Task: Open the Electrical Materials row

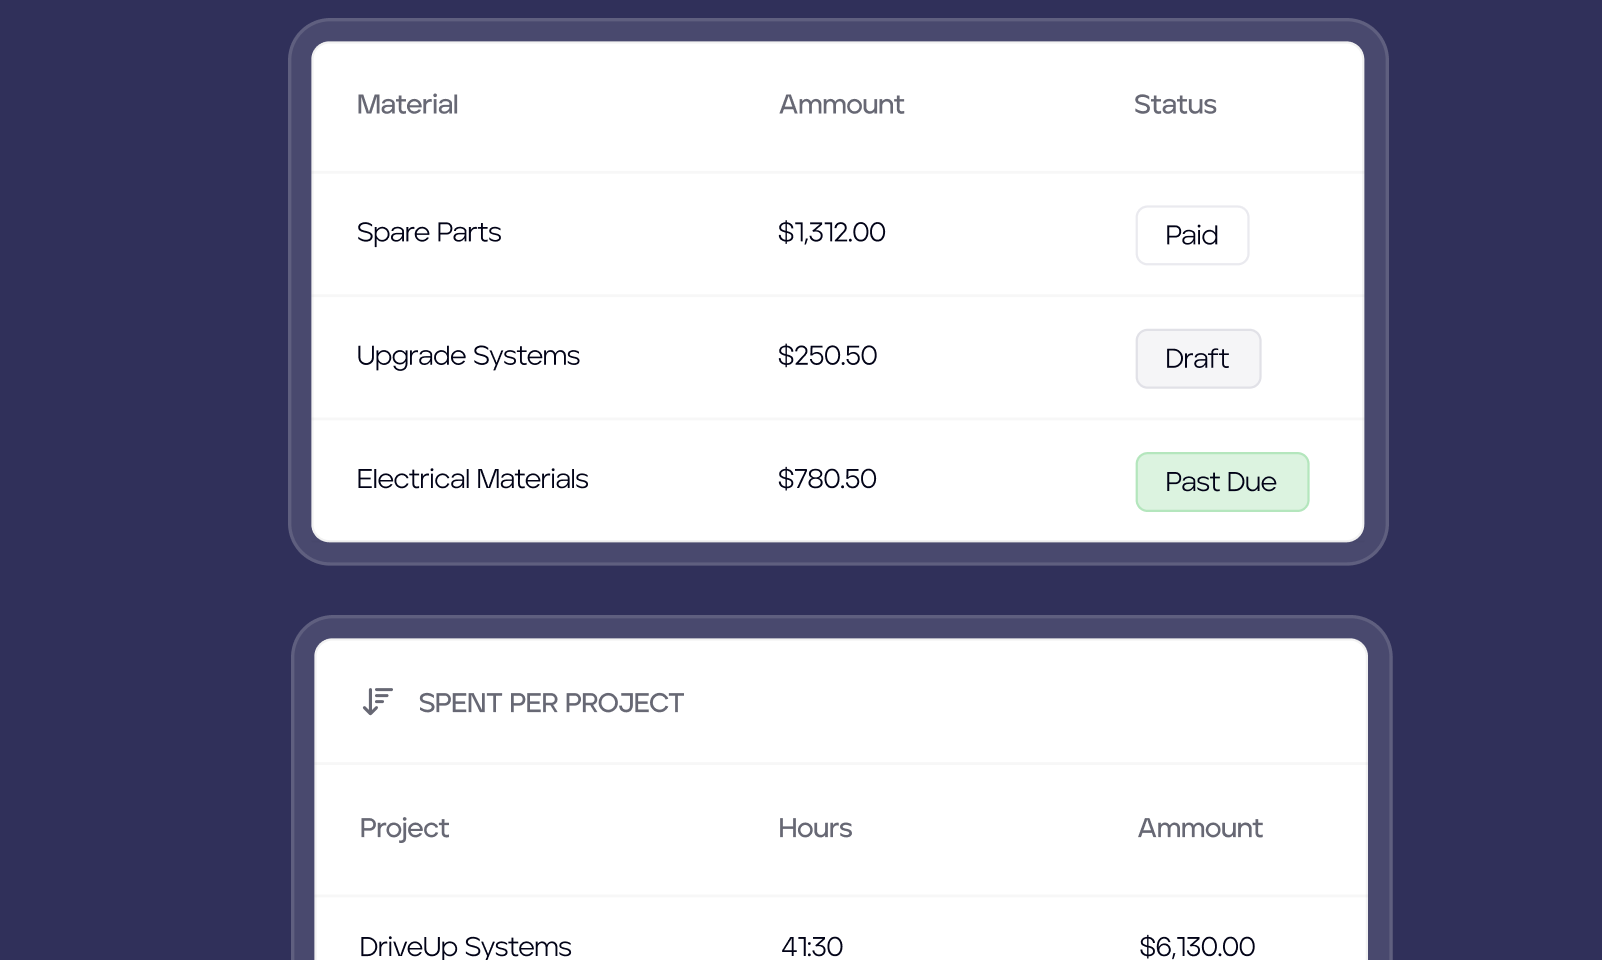Action: tap(838, 480)
